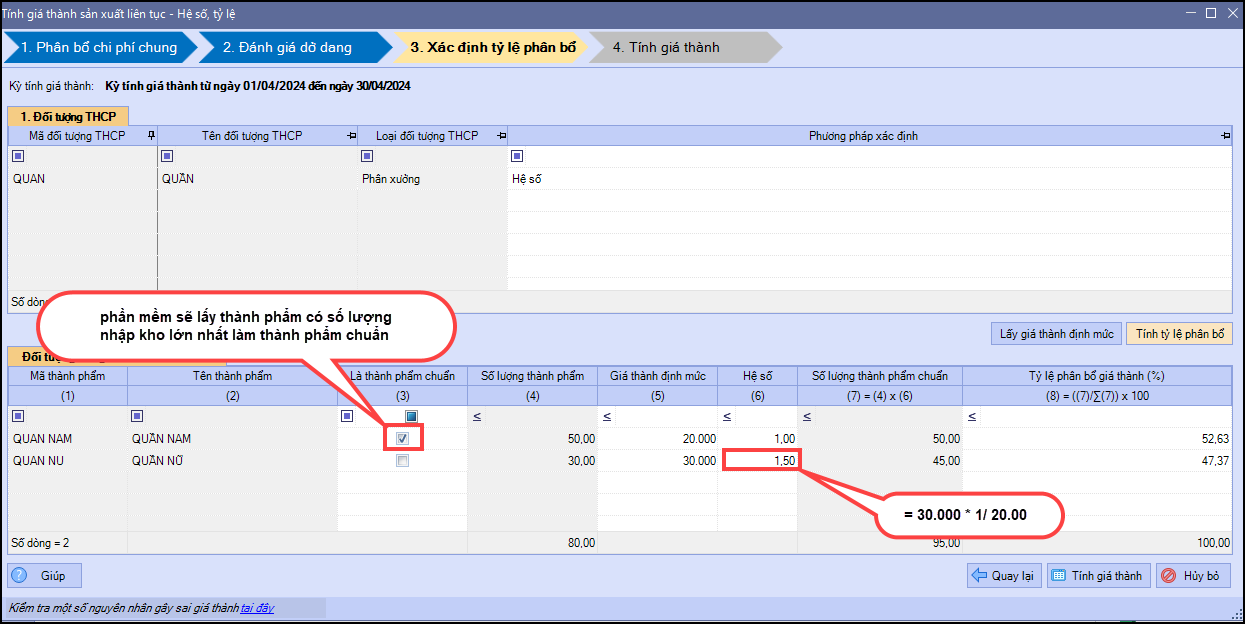Uncheck standard product checkbox for QUAN NAM
The image size is (1245, 624).
pyautogui.click(x=402, y=438)
